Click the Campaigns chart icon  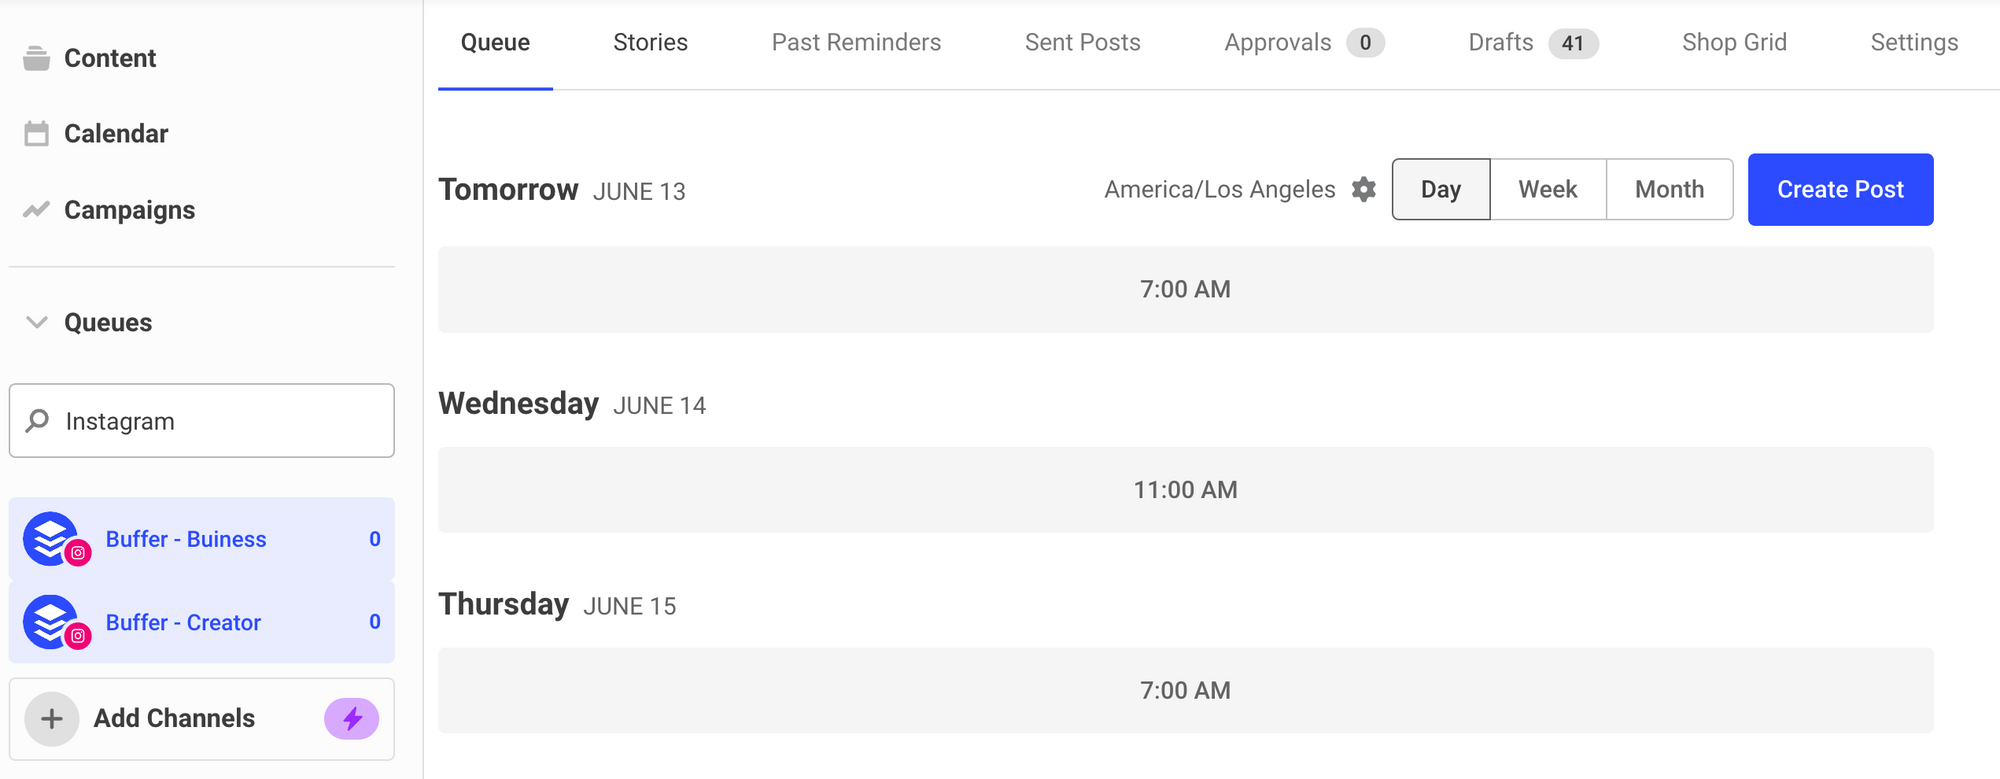point(37,210)
